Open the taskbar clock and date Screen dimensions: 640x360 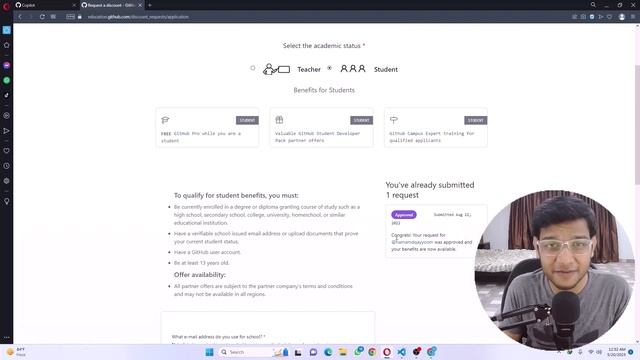616,352
